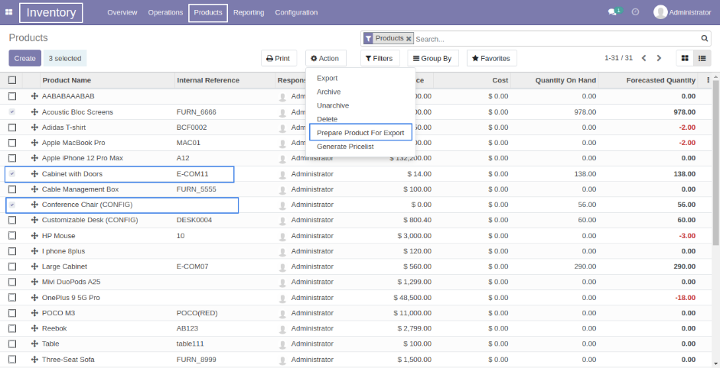Check the HP Mouse checkbox
The image size is (720, 368).
click(12, 236)
